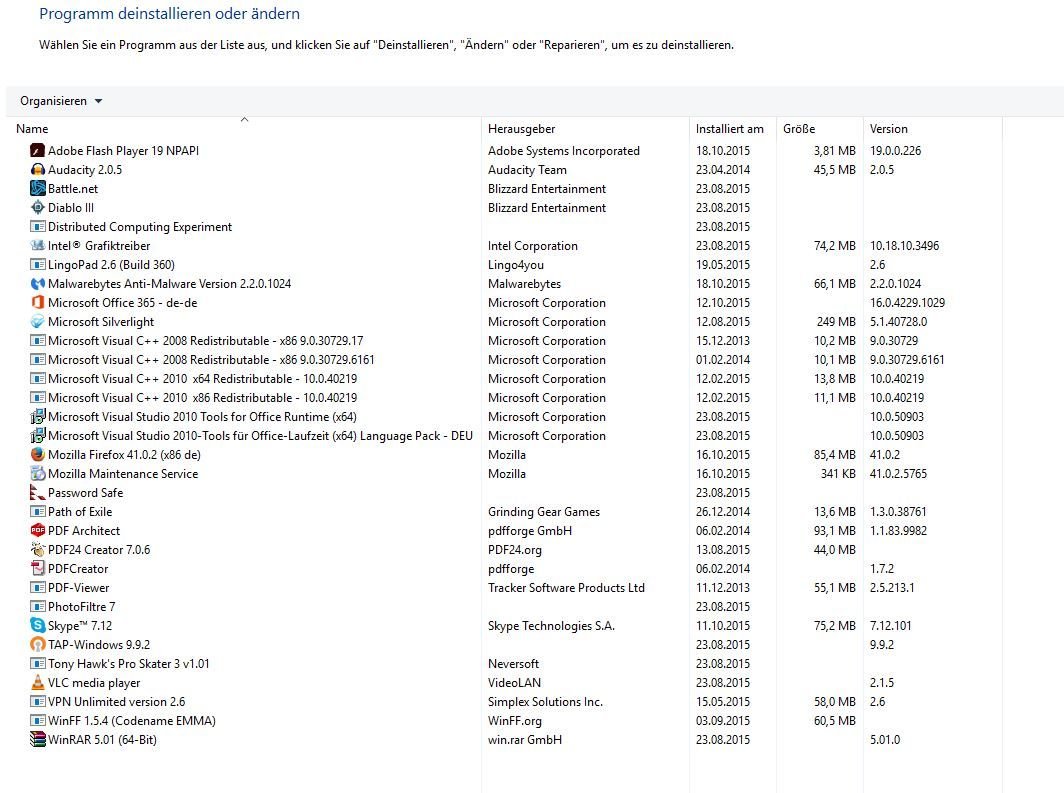The image size is (1064, 793).
Task: Open the Organisieren dropdown menu
Action: click(x=61, y=101)
